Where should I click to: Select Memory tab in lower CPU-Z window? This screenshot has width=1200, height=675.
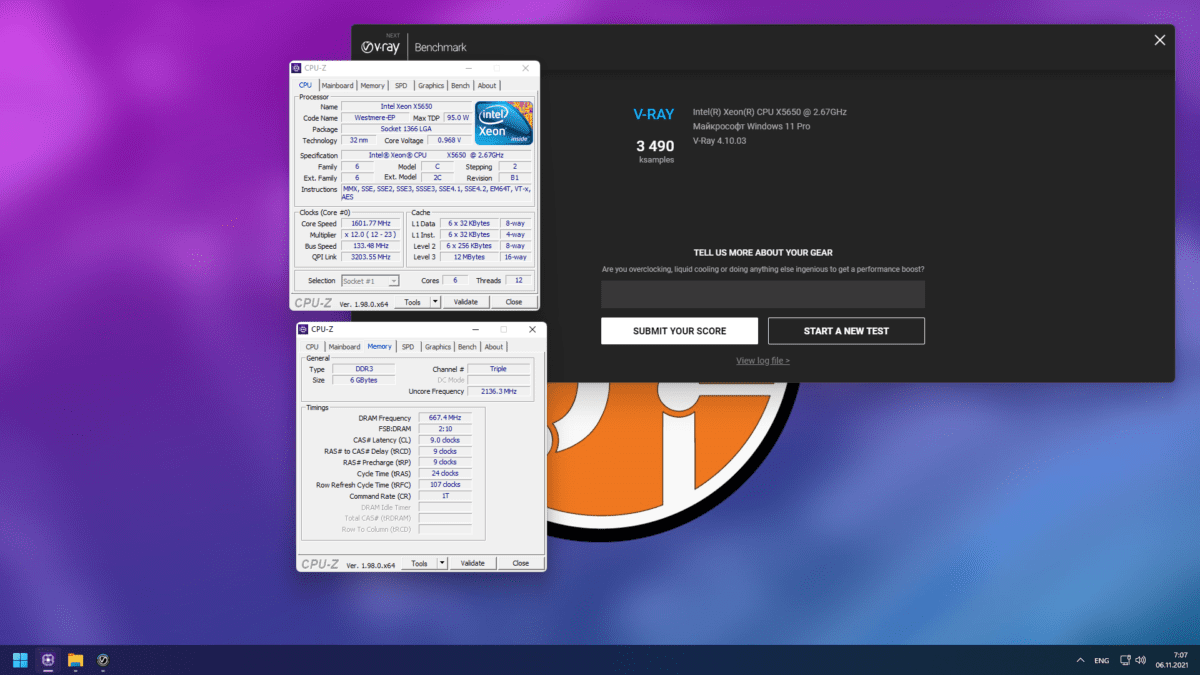pyautogui.click(x=380, y=347)
